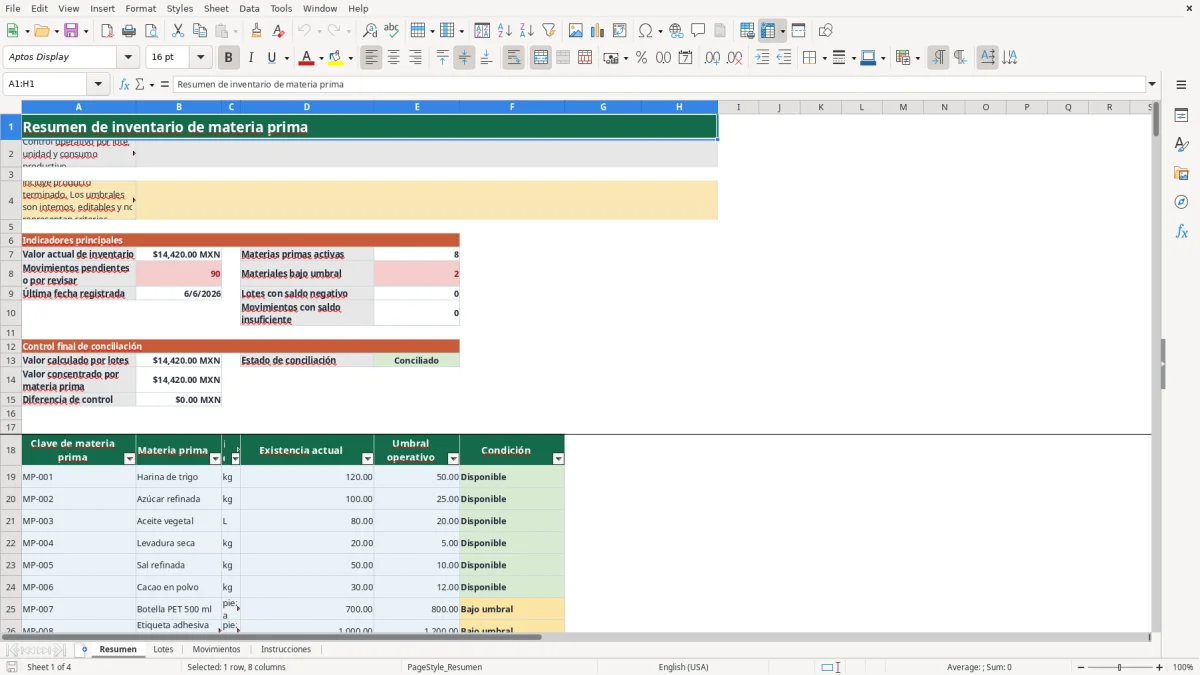Viewport: 1200px width, 675px height.
Task: Toggle Center Vertically alignment
Action: click(464, 58)
